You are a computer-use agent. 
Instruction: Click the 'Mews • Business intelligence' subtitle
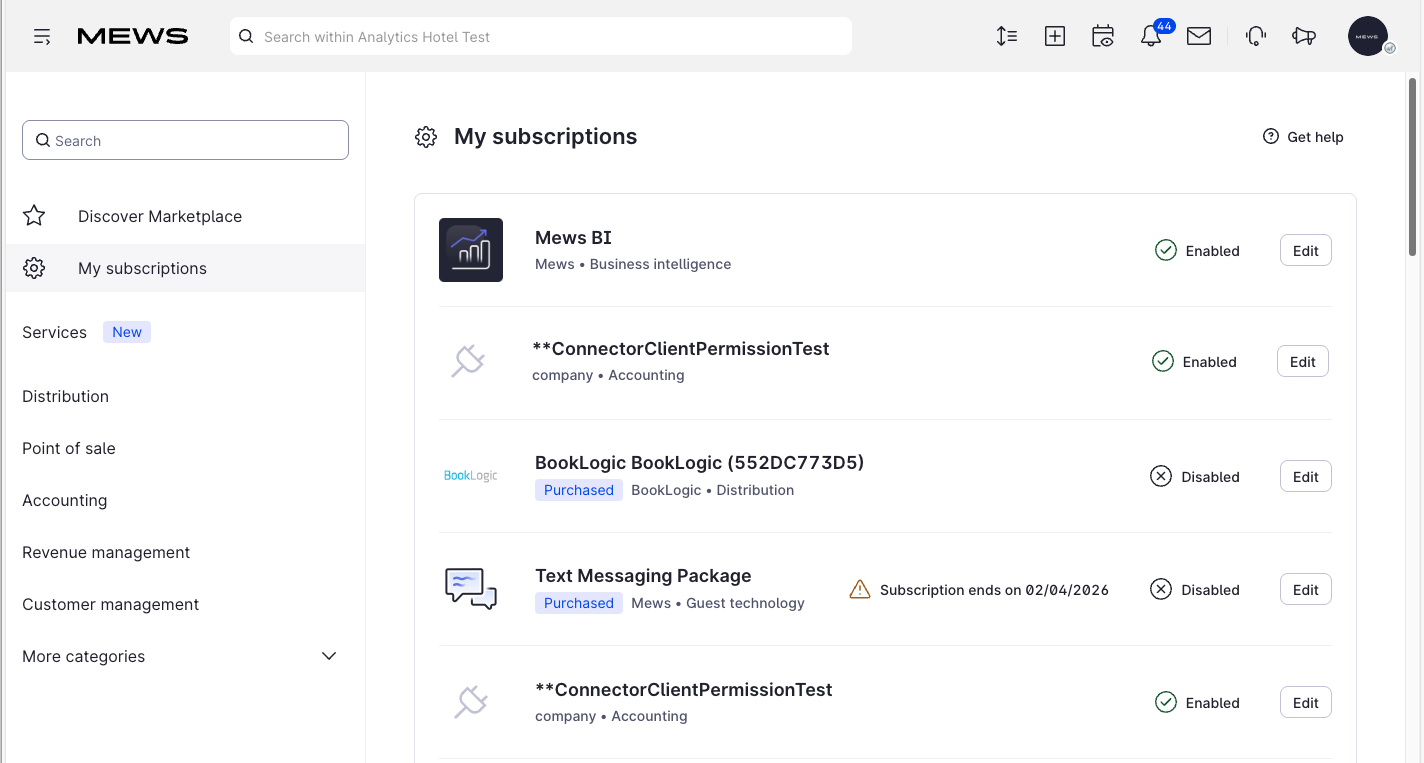633,264
